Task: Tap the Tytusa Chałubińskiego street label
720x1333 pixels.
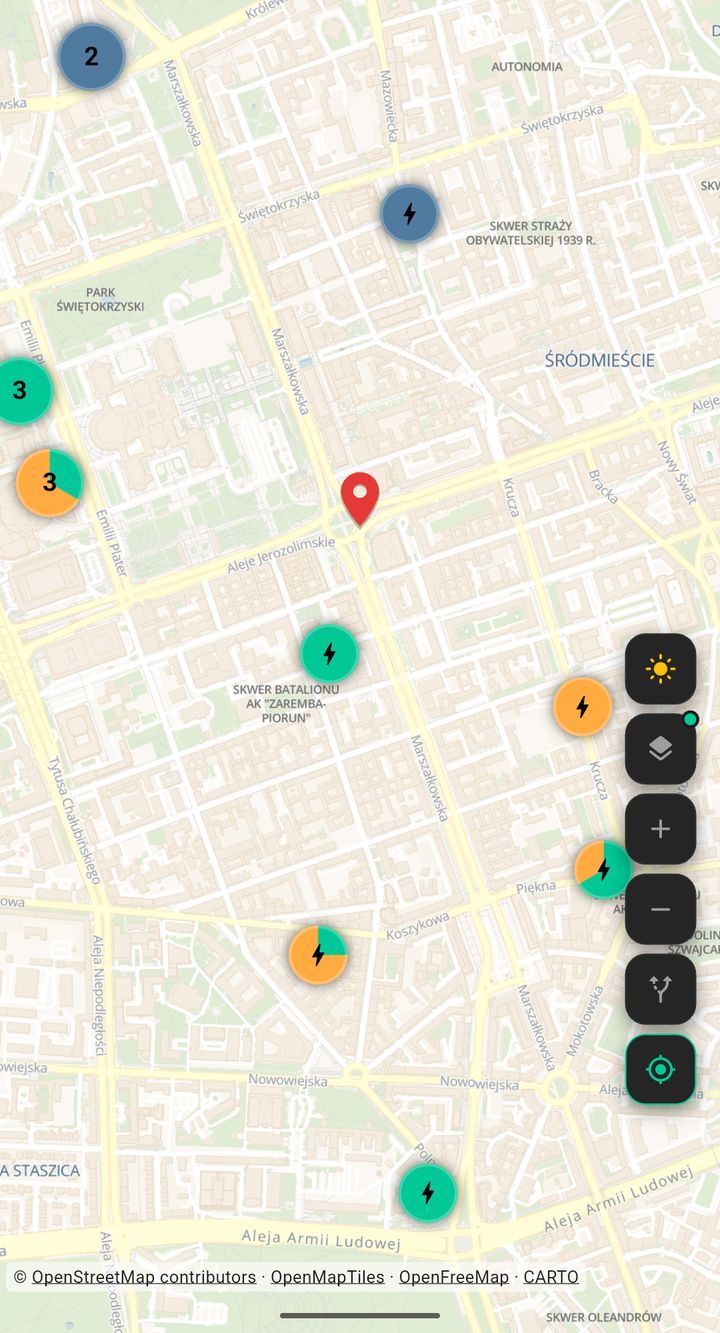Action: coord(74,820)
